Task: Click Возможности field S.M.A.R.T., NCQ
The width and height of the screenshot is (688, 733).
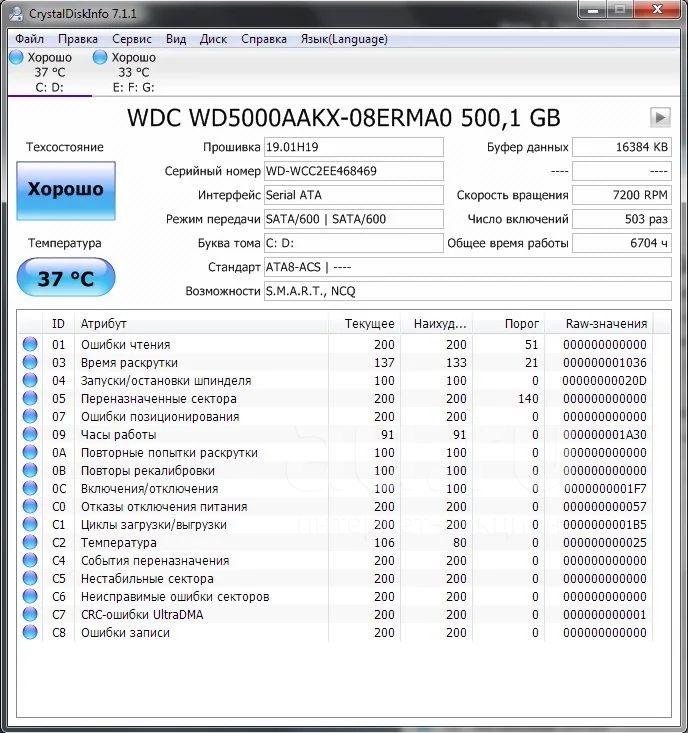Action: [x=467, y=291]
